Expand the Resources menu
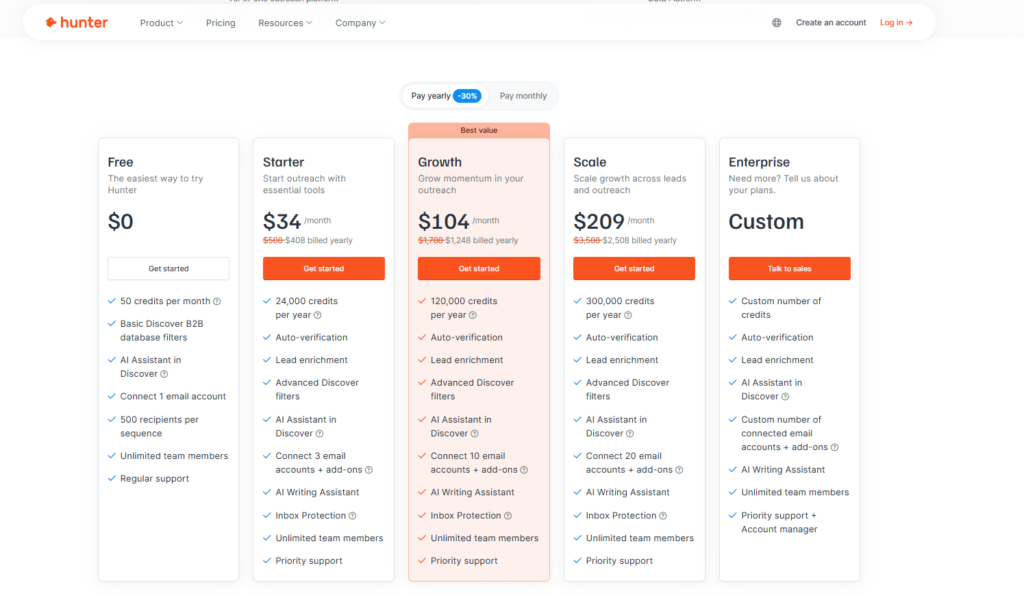 [x=285, y=23]
